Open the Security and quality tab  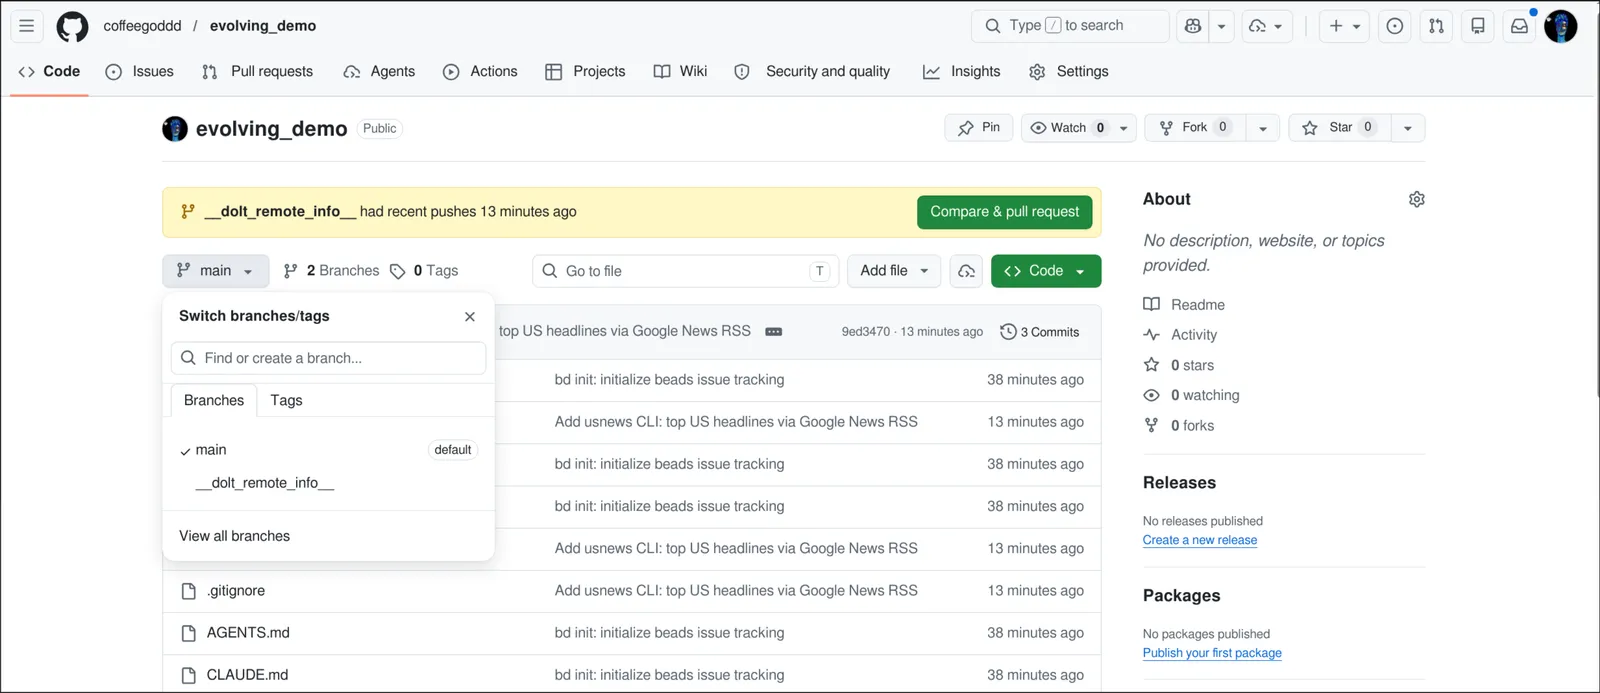pos(812,72)
